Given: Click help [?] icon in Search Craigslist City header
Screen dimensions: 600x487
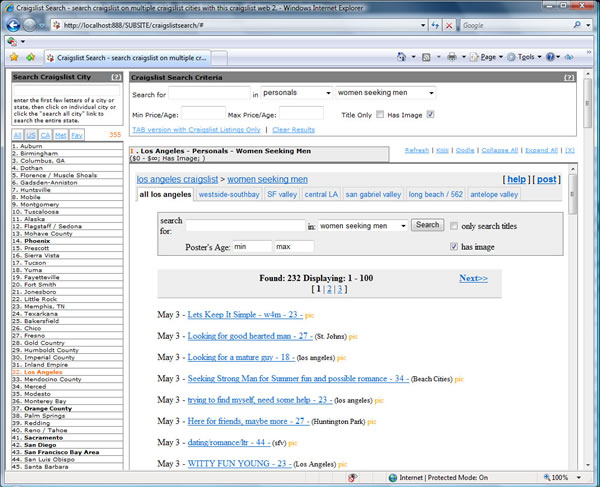Looking at the screenshot, I should coord(116,77).
